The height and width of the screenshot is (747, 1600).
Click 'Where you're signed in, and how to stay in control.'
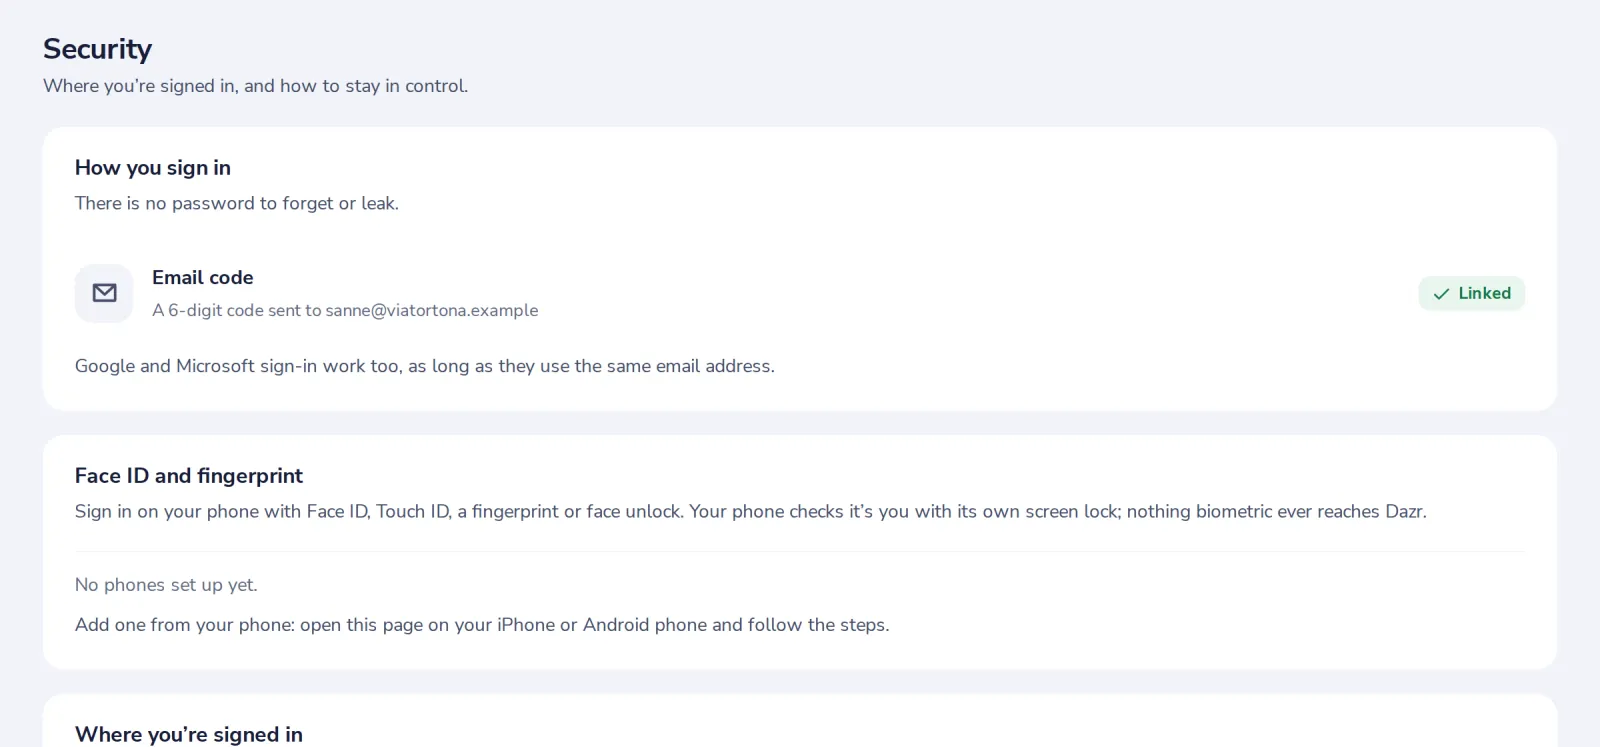tap(255, 86)
